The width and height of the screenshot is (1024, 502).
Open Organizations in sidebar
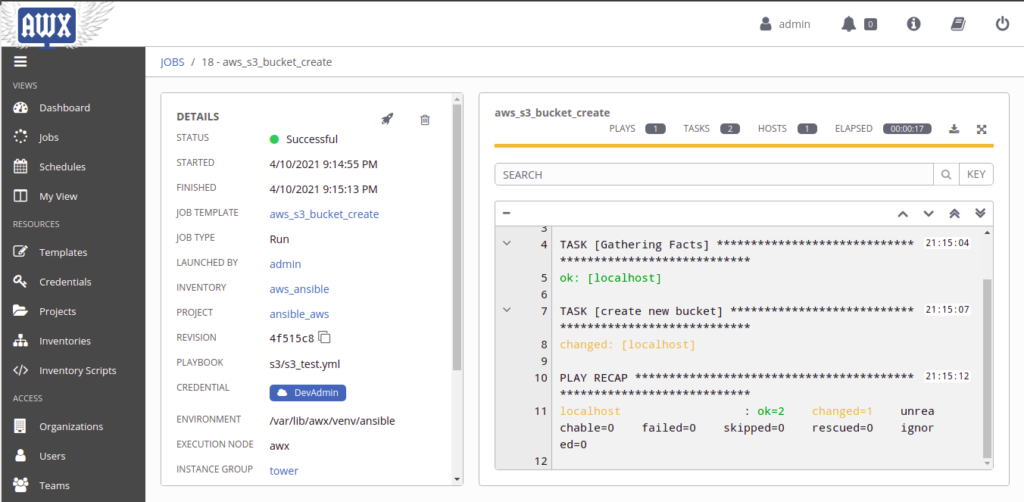pyautogui.click(x=72, y=426)
